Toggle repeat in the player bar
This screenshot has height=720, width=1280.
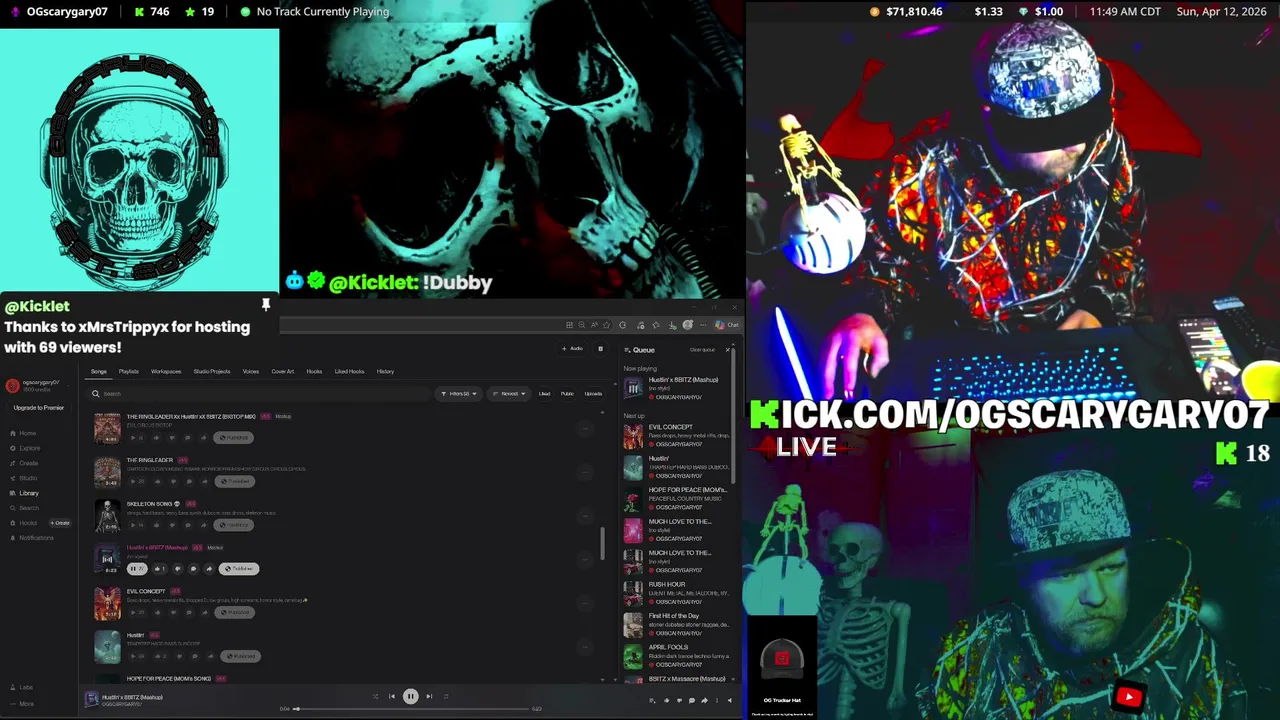[446, 696]
